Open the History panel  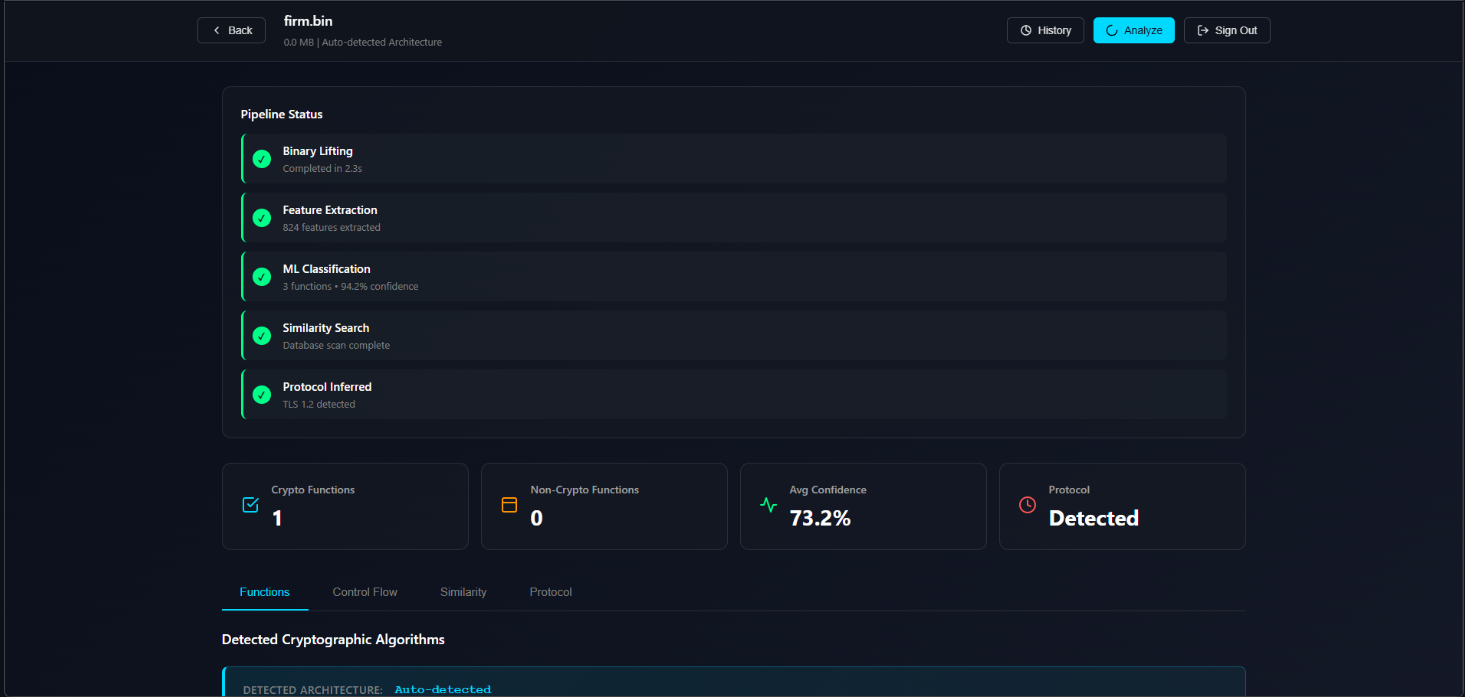1045,30
